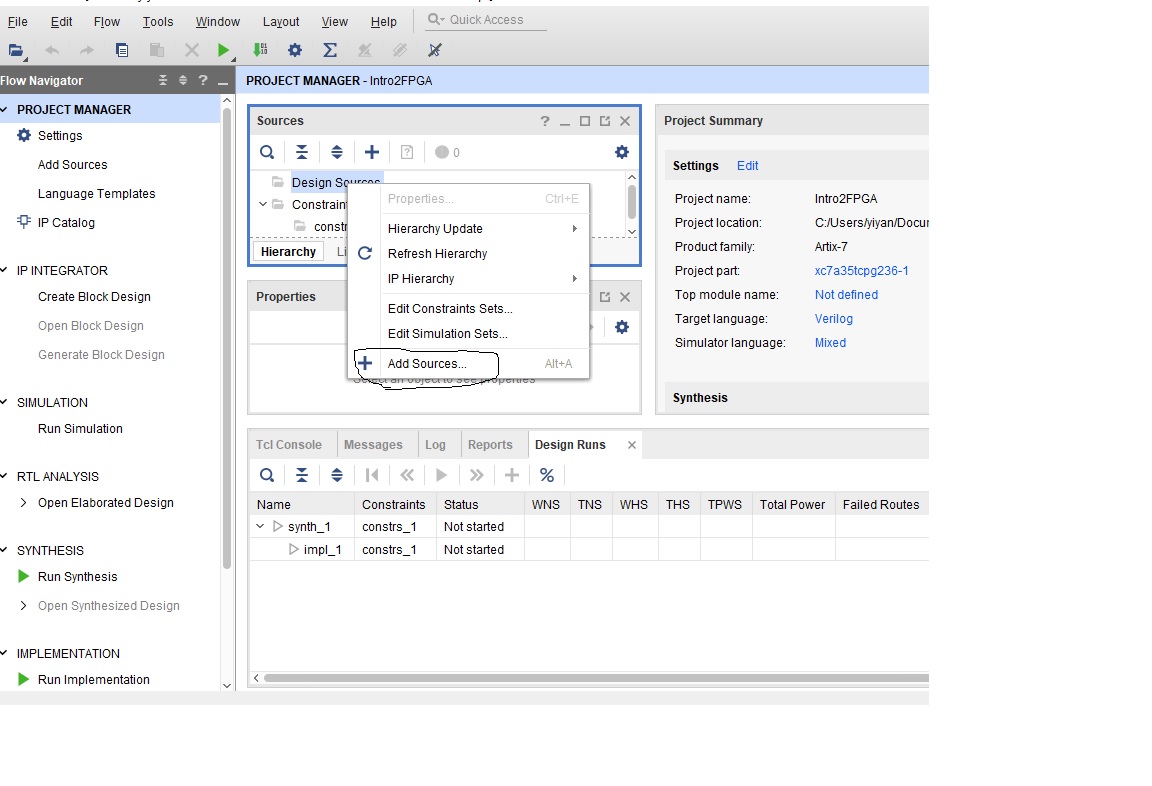Click the percent icon in the Design Runs toolbar
This screenshot has width=1152, height=786.
point(546,475)
